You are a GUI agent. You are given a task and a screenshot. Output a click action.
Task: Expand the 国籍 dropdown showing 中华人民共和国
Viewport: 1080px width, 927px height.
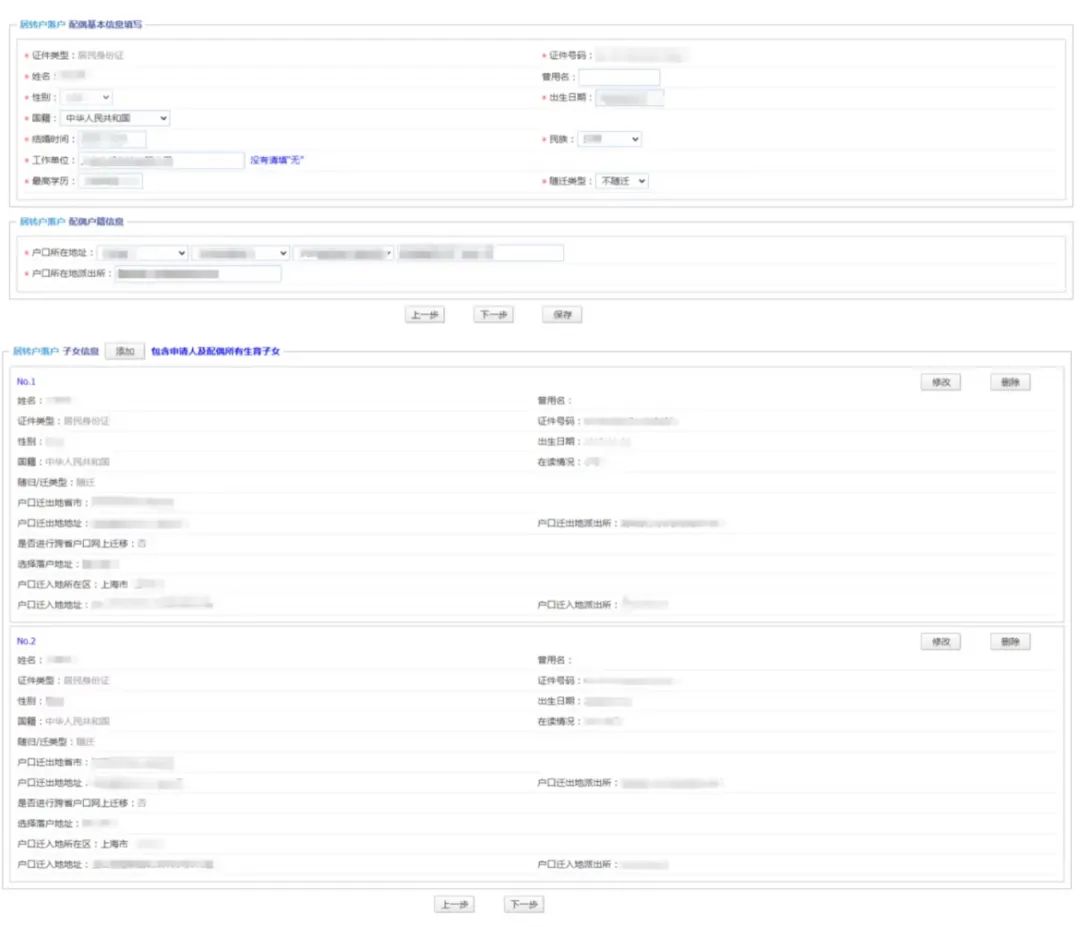click(x=115, y=118)
